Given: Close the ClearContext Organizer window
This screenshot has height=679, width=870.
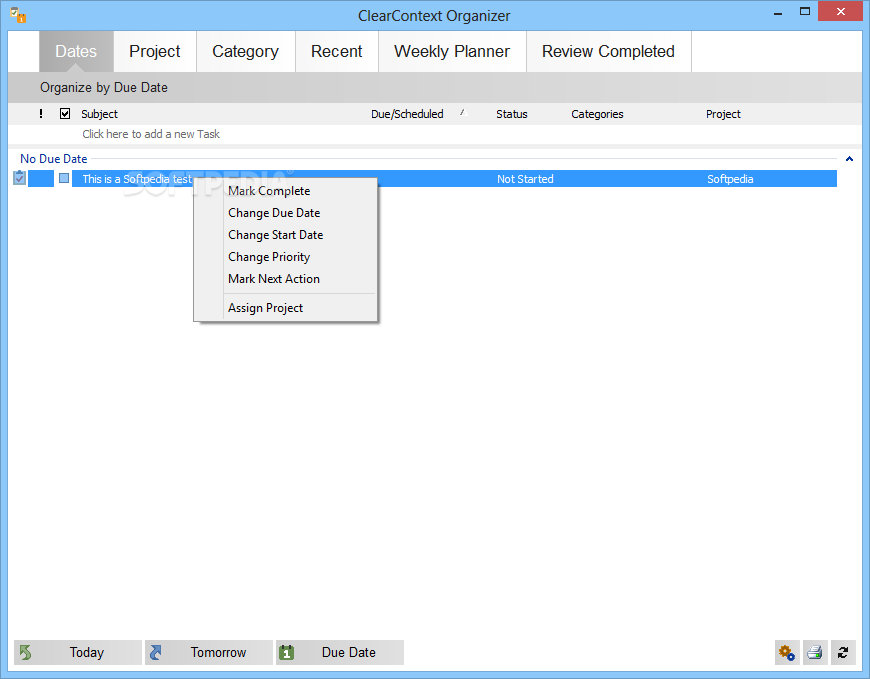Looking at the screenshot, I should 841,12.
